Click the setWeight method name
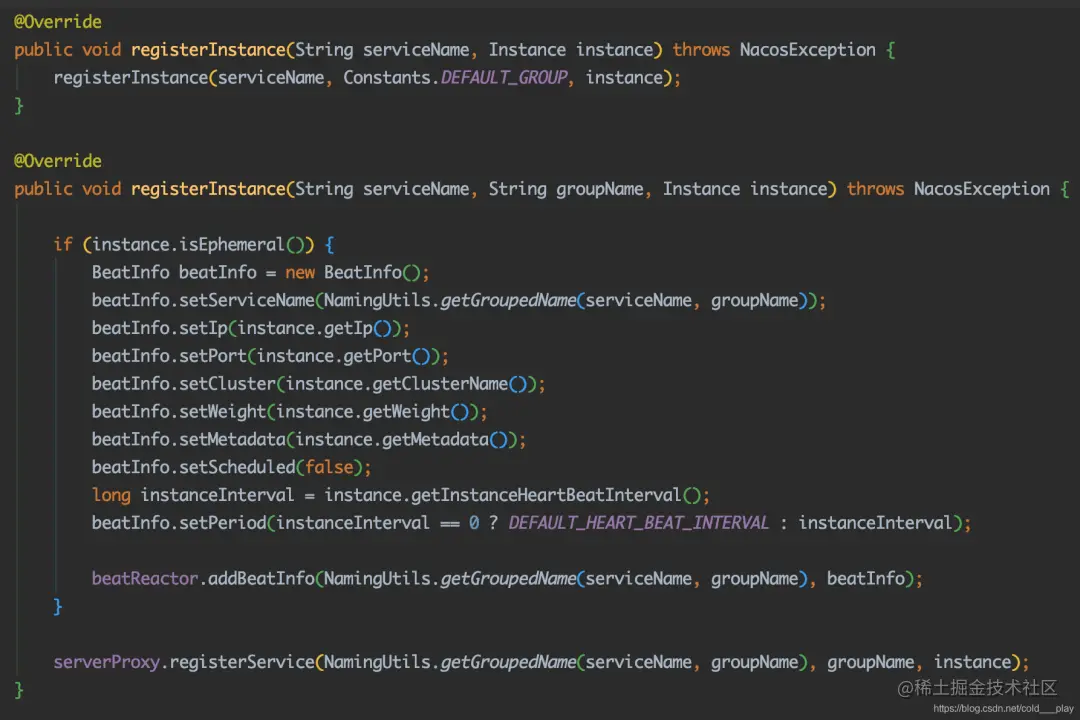The image size is (1080, 720). click(222, 412)
